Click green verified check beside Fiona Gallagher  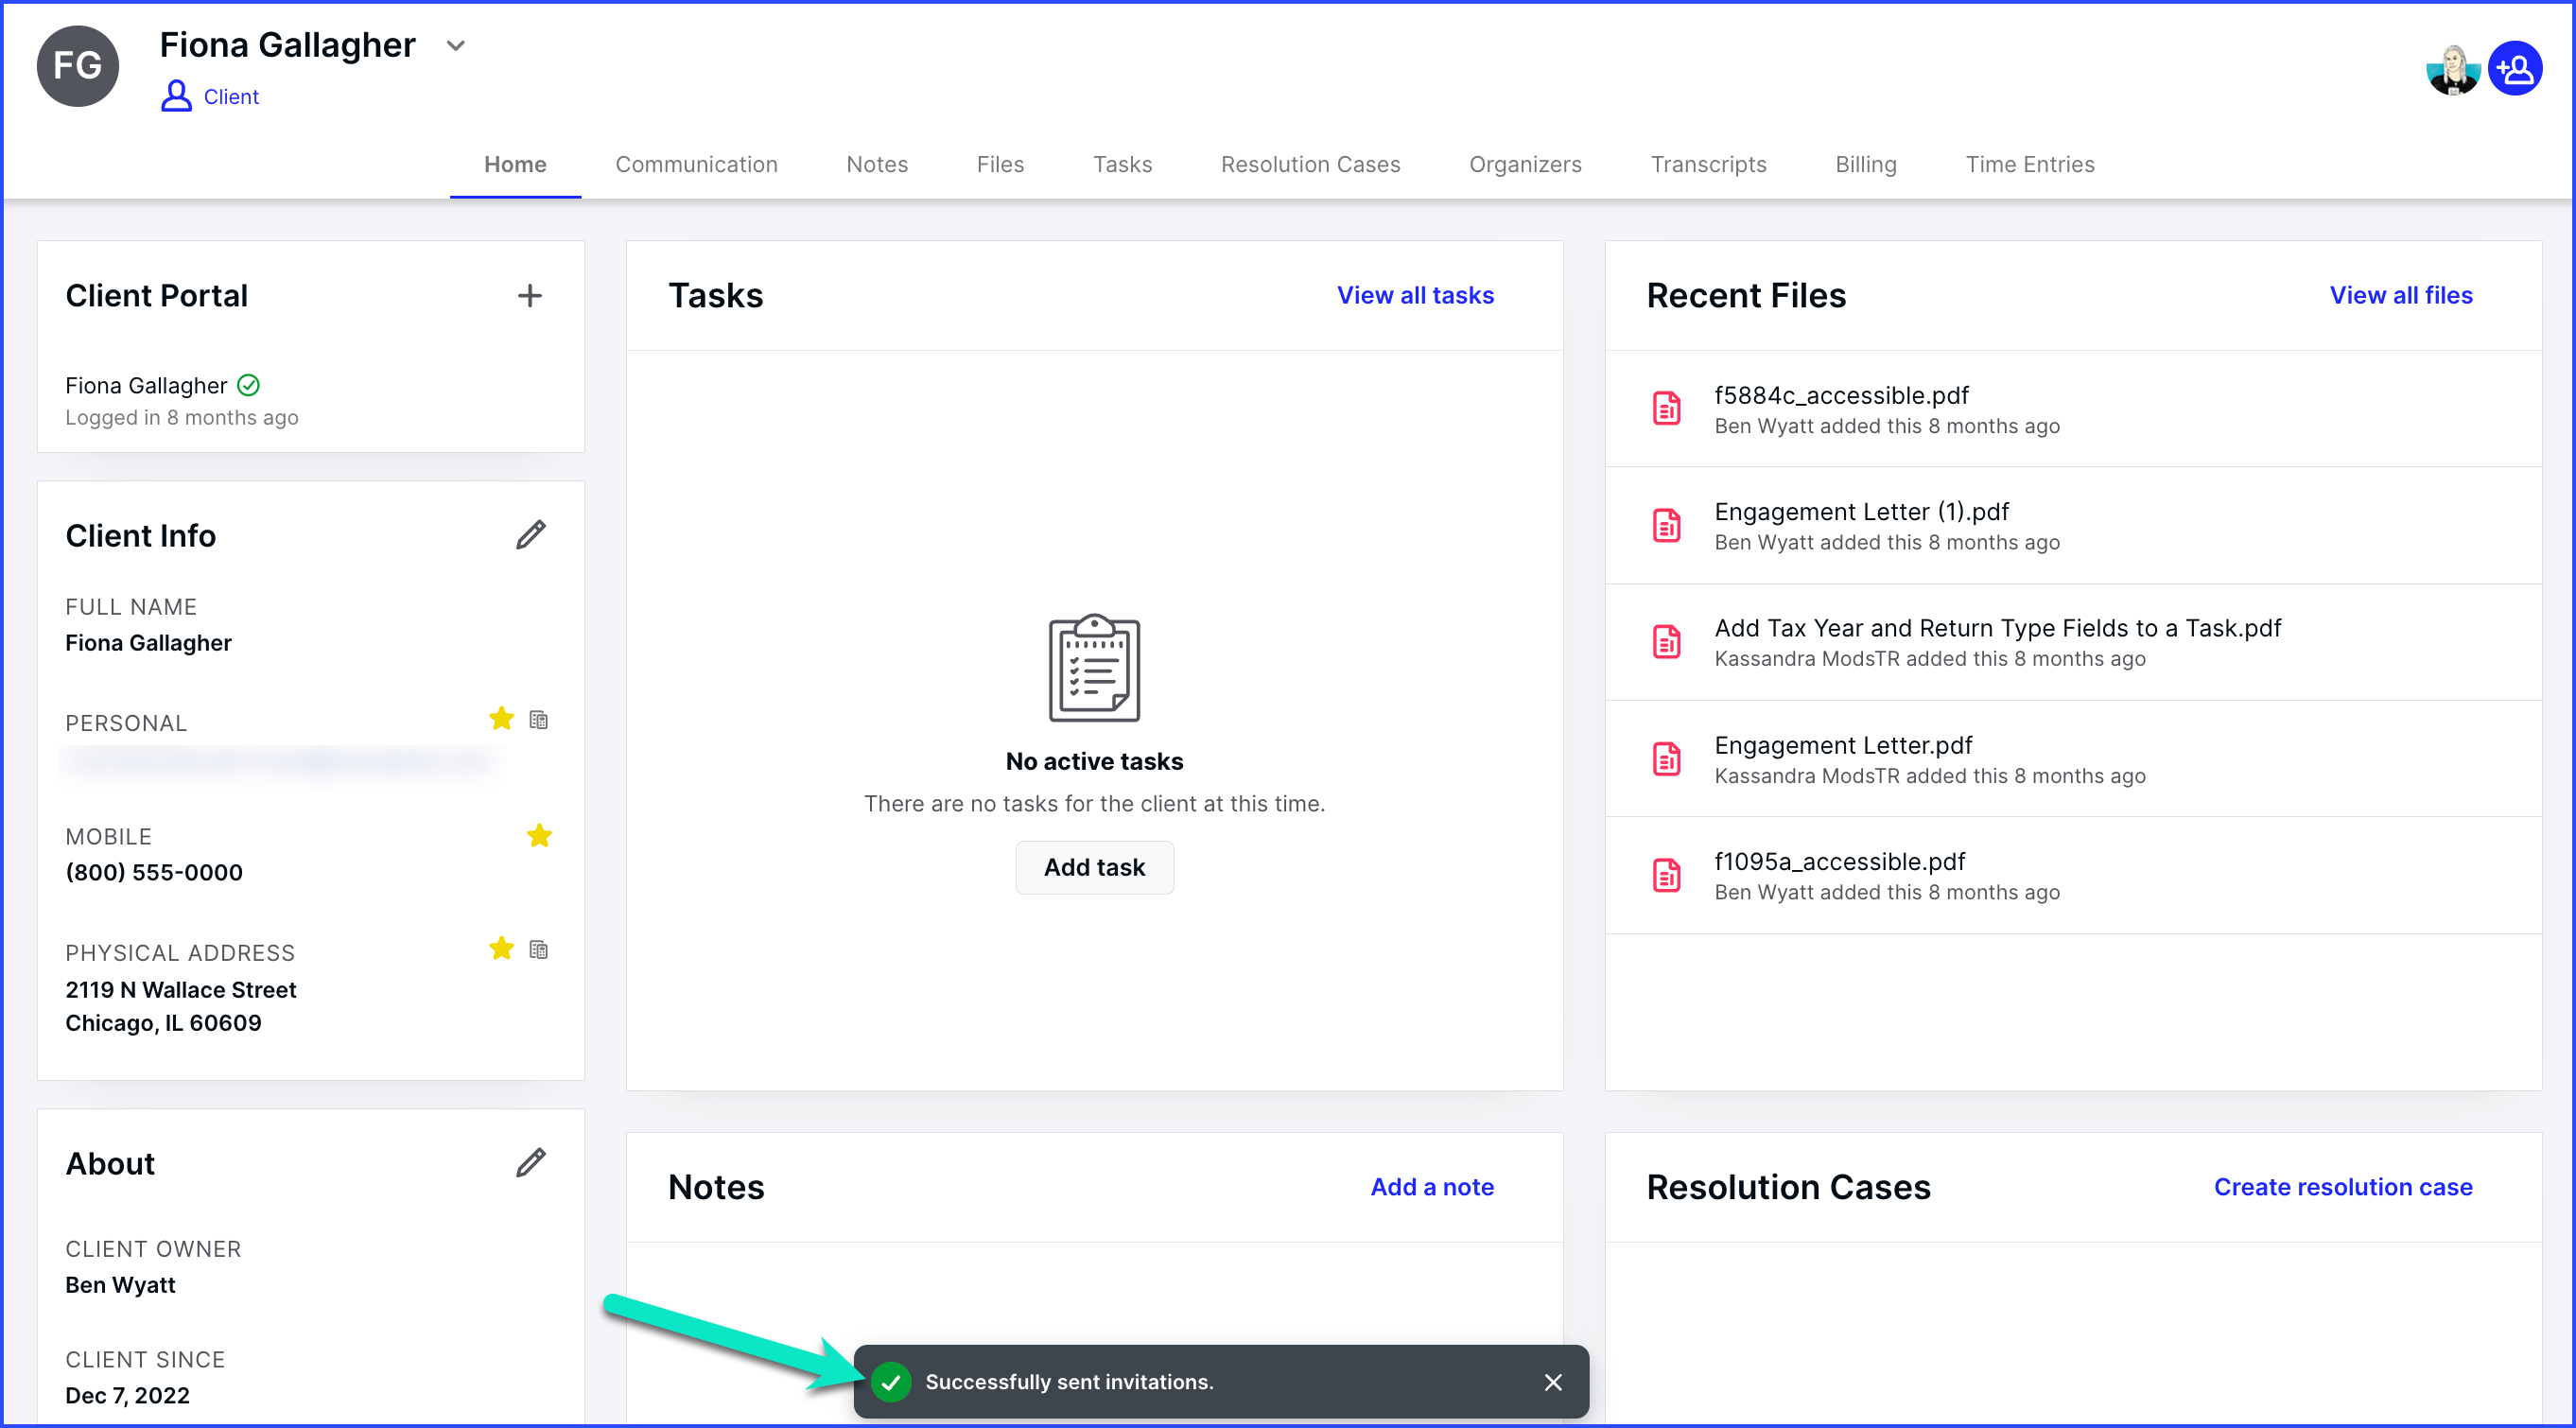click(249, 386)
